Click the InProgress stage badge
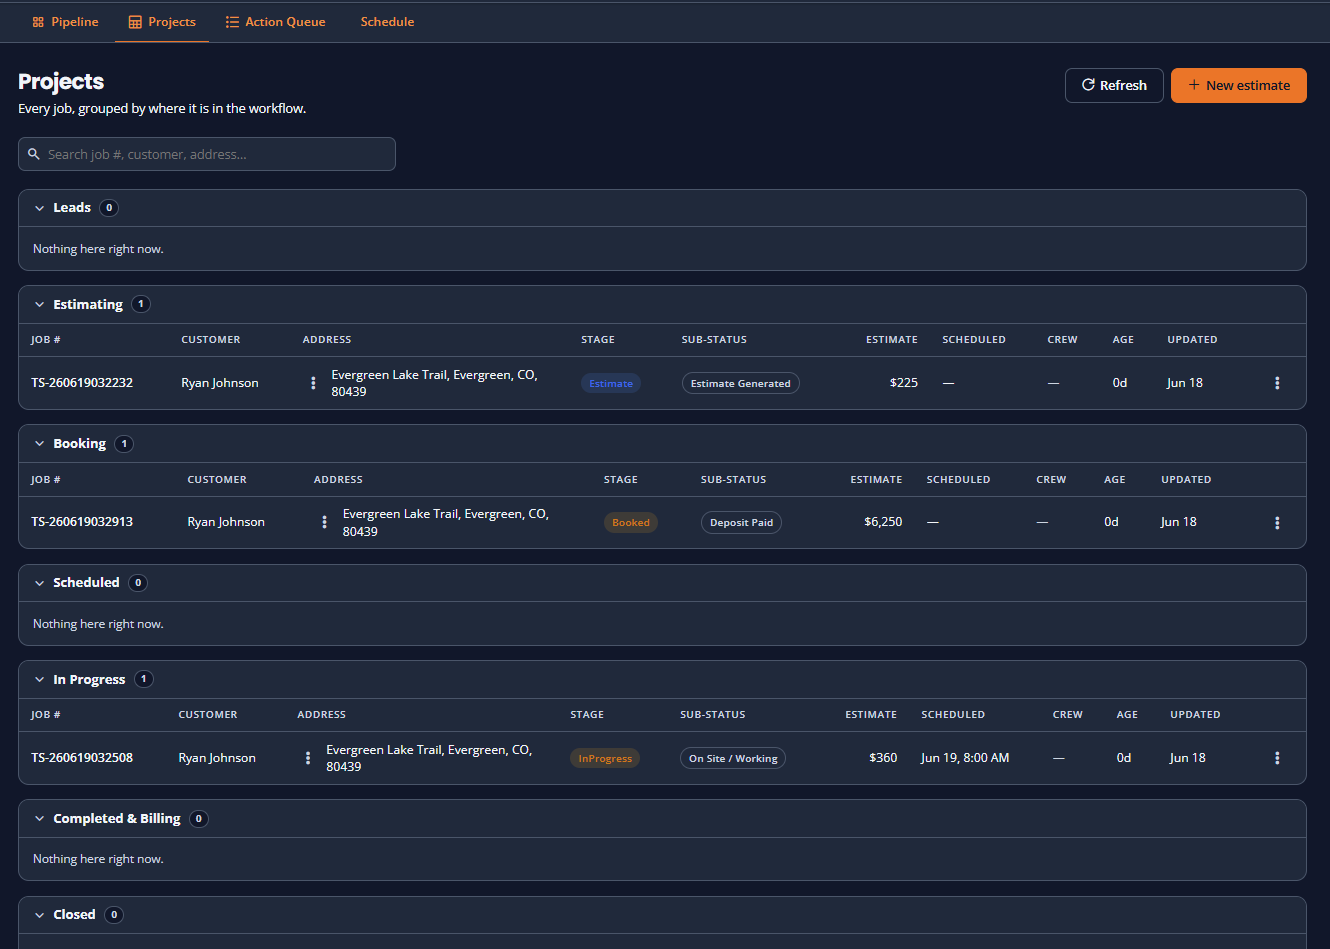1330x949 pixels. pos(605,758)
